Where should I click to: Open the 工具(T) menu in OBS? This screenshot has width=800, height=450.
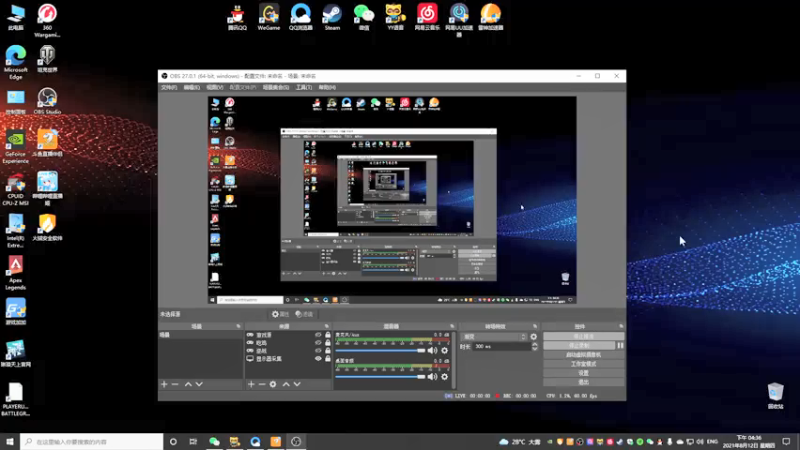[304, 87]
